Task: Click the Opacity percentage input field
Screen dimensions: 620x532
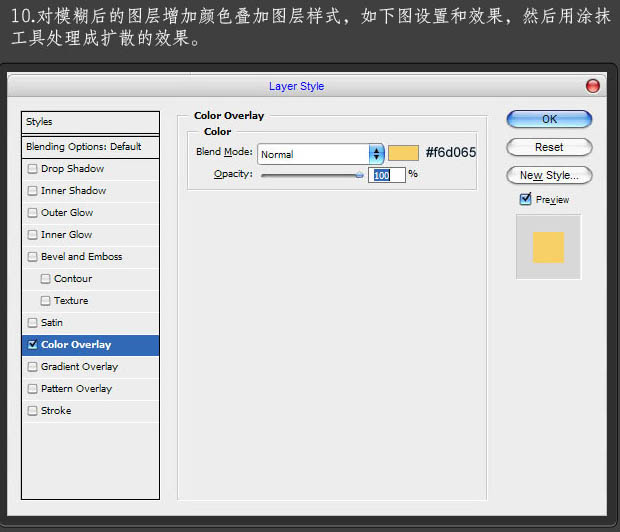Action: [387, 175]
